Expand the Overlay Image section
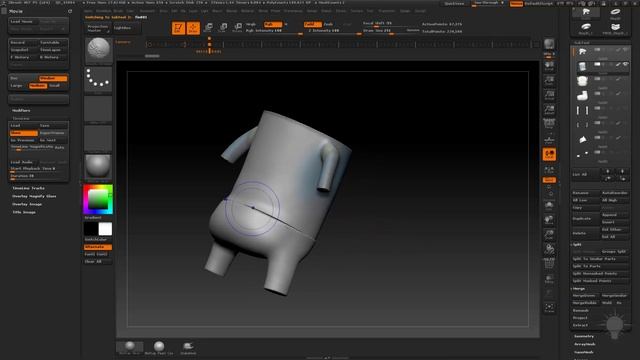The height and width of the screenshot is (360, 640). pos(27,204)
